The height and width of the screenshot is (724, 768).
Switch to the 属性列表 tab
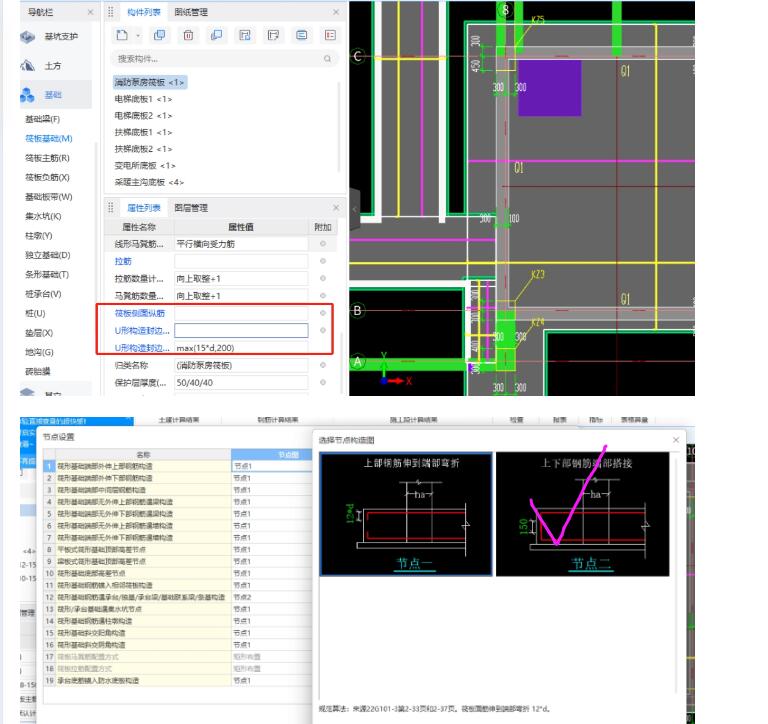tap(144, 208)
